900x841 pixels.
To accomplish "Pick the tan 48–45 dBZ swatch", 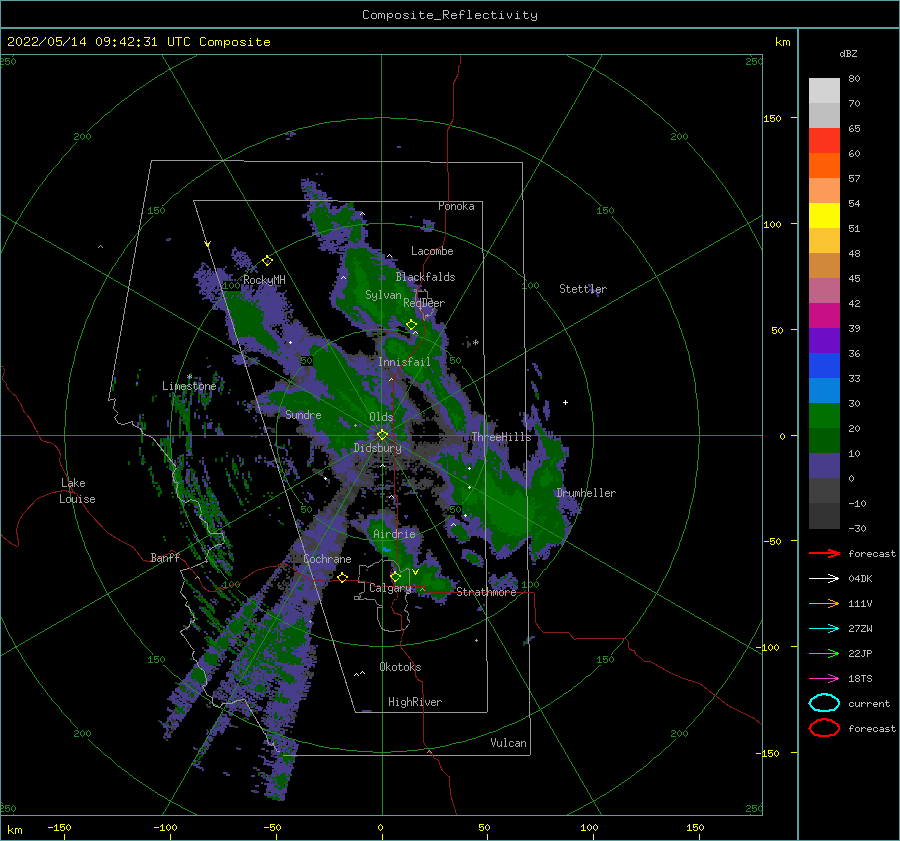I will click(x=824, y=266).
